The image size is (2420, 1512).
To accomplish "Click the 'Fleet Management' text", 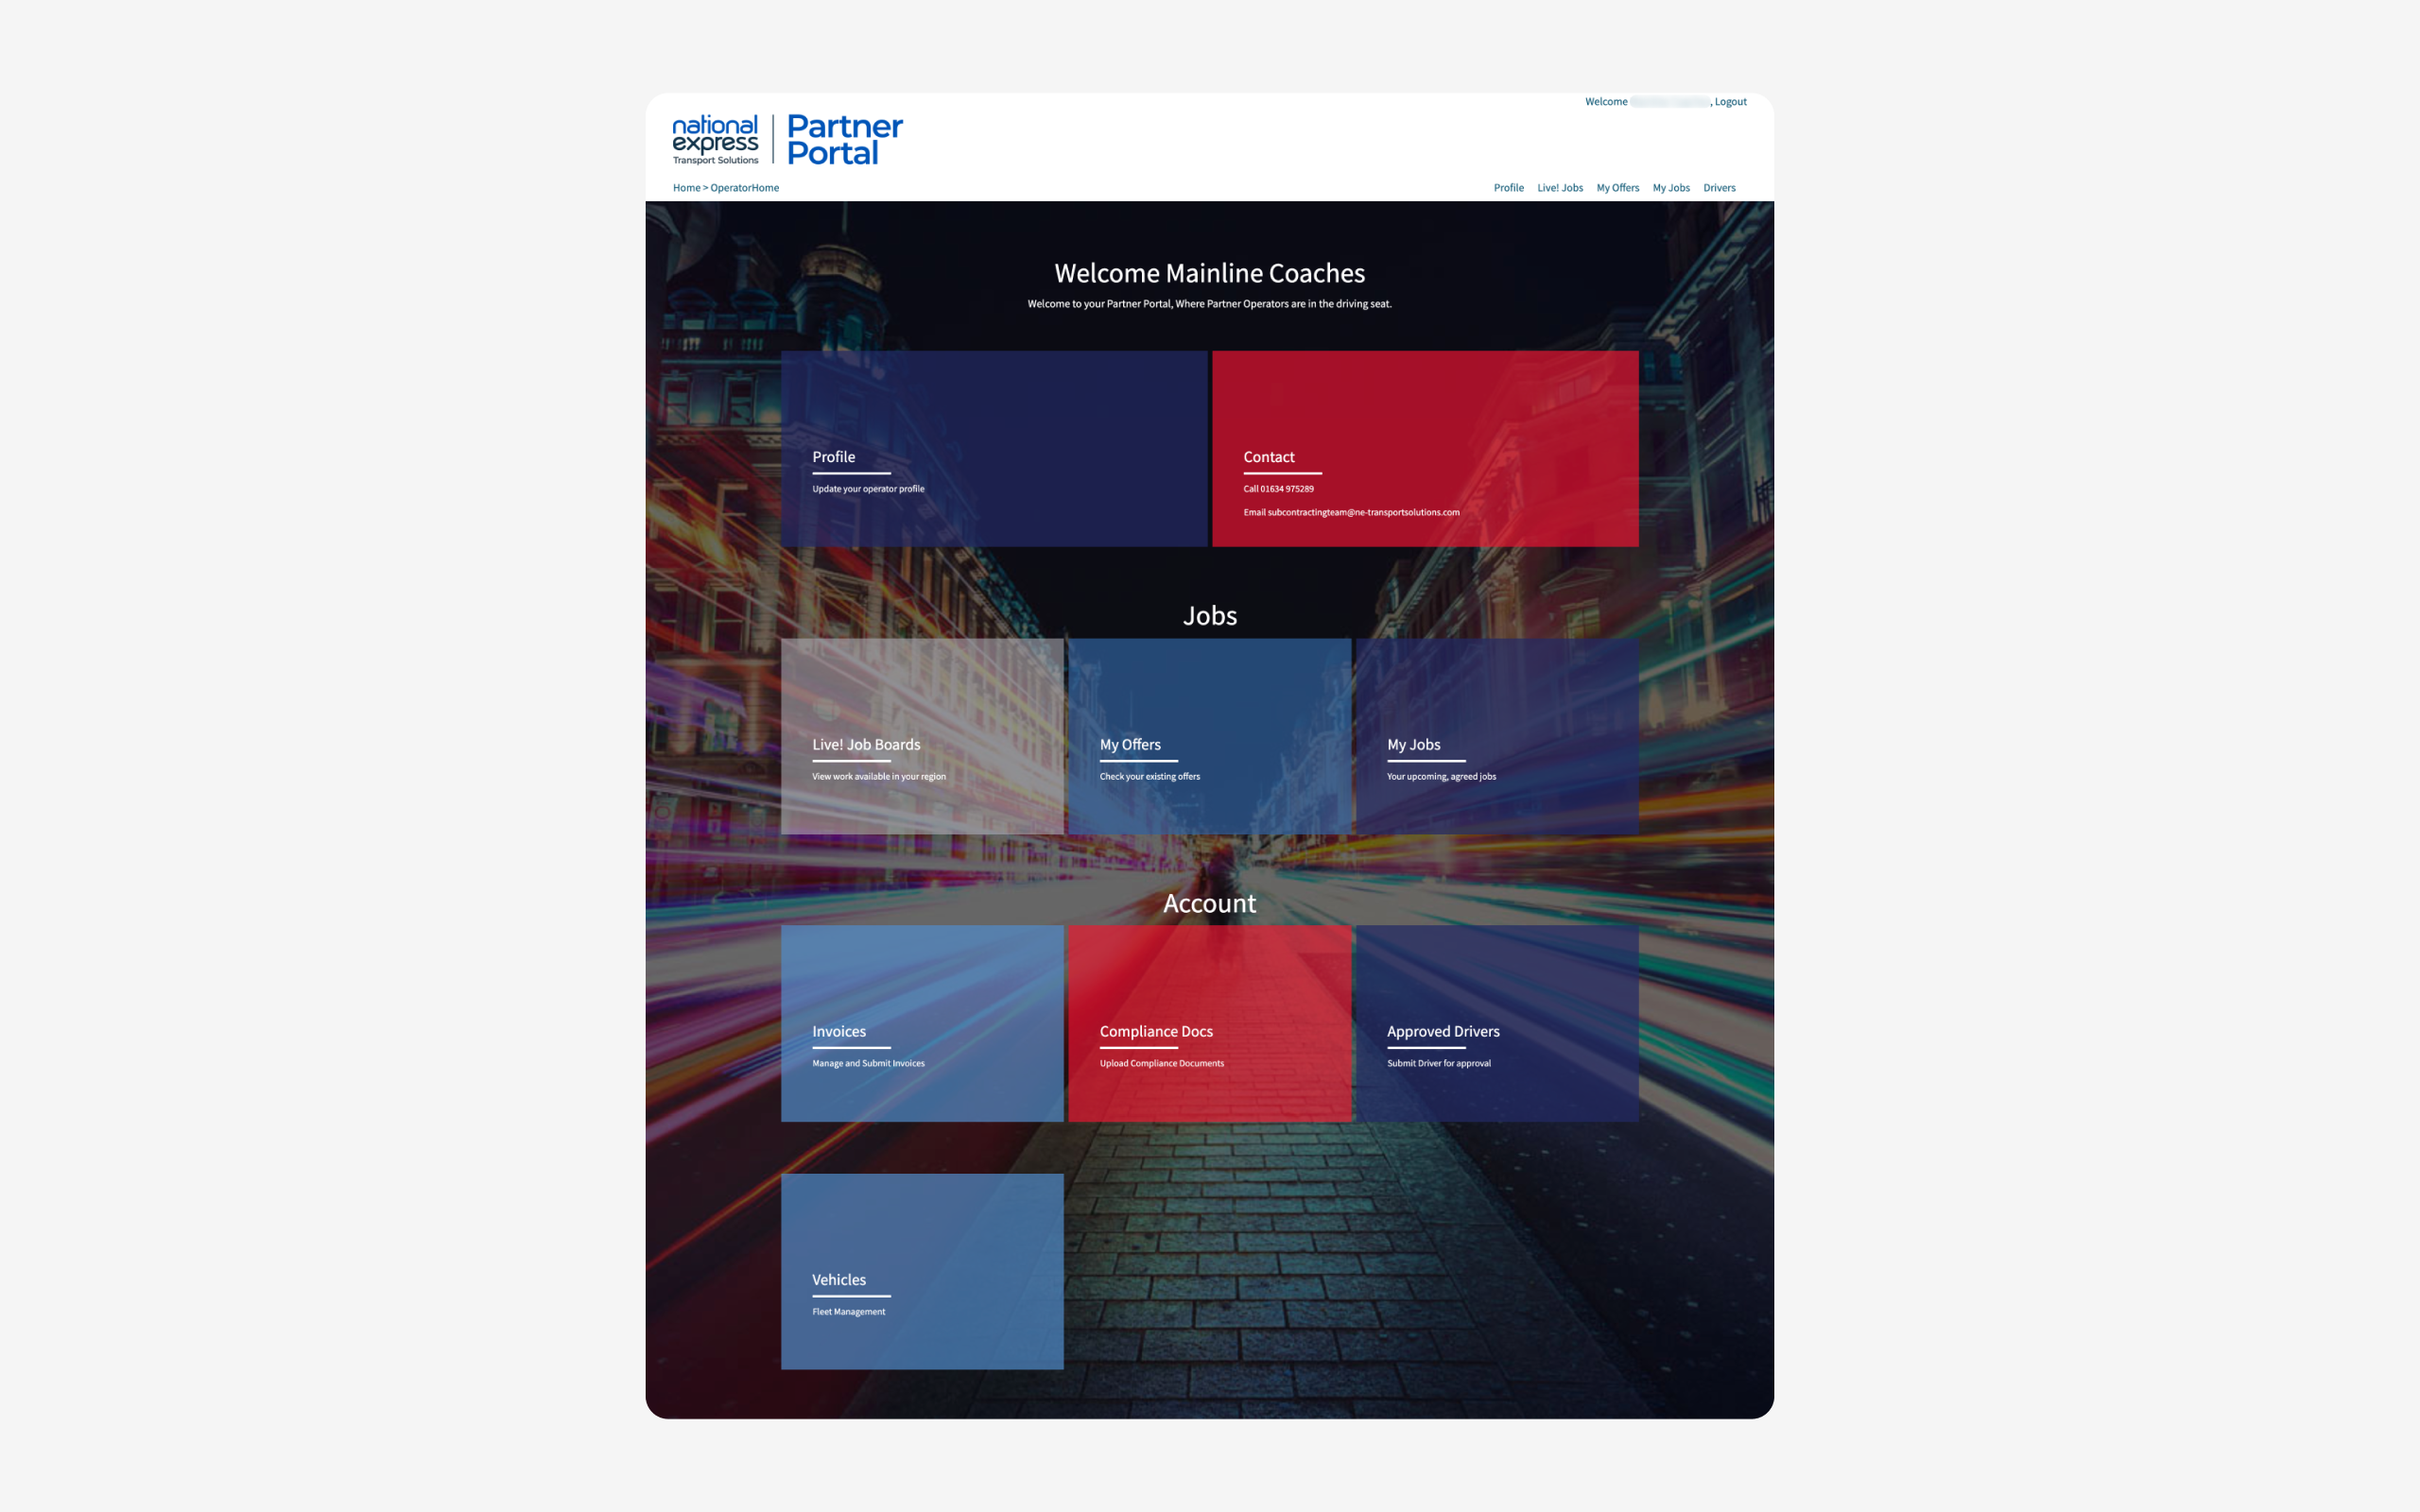I will tap(848, 1312).
